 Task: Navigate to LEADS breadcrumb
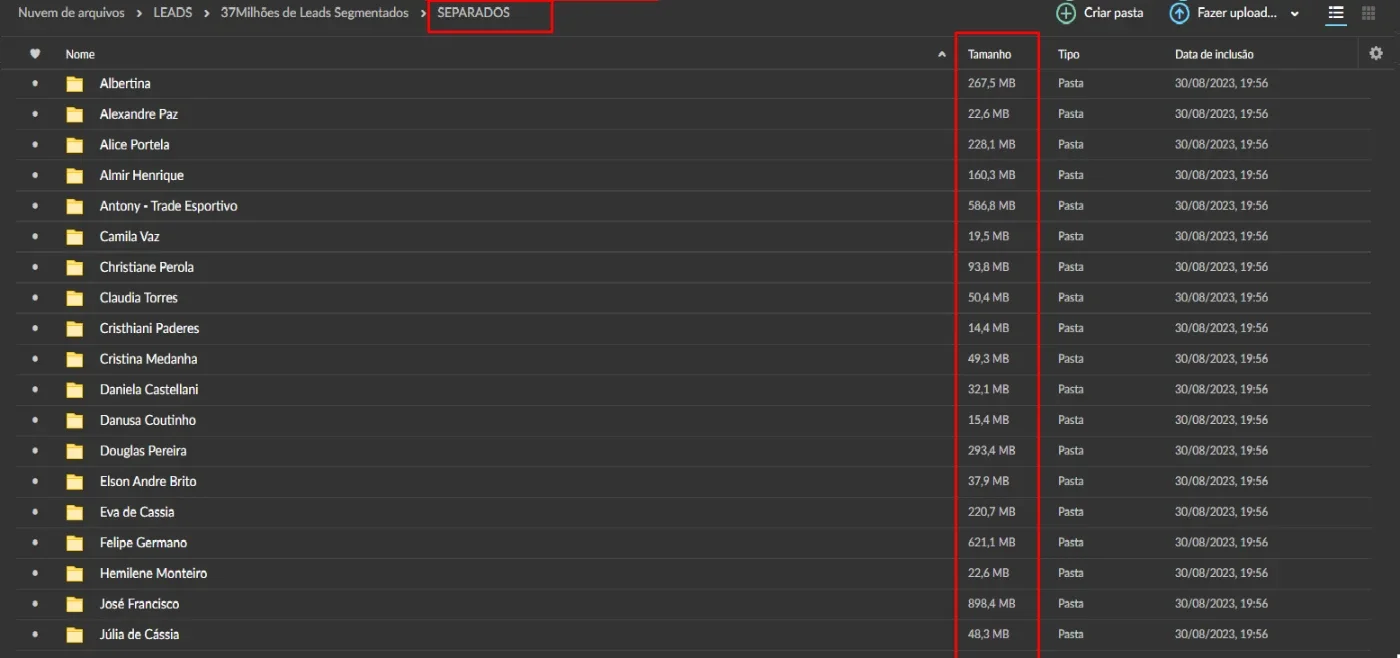173,13
